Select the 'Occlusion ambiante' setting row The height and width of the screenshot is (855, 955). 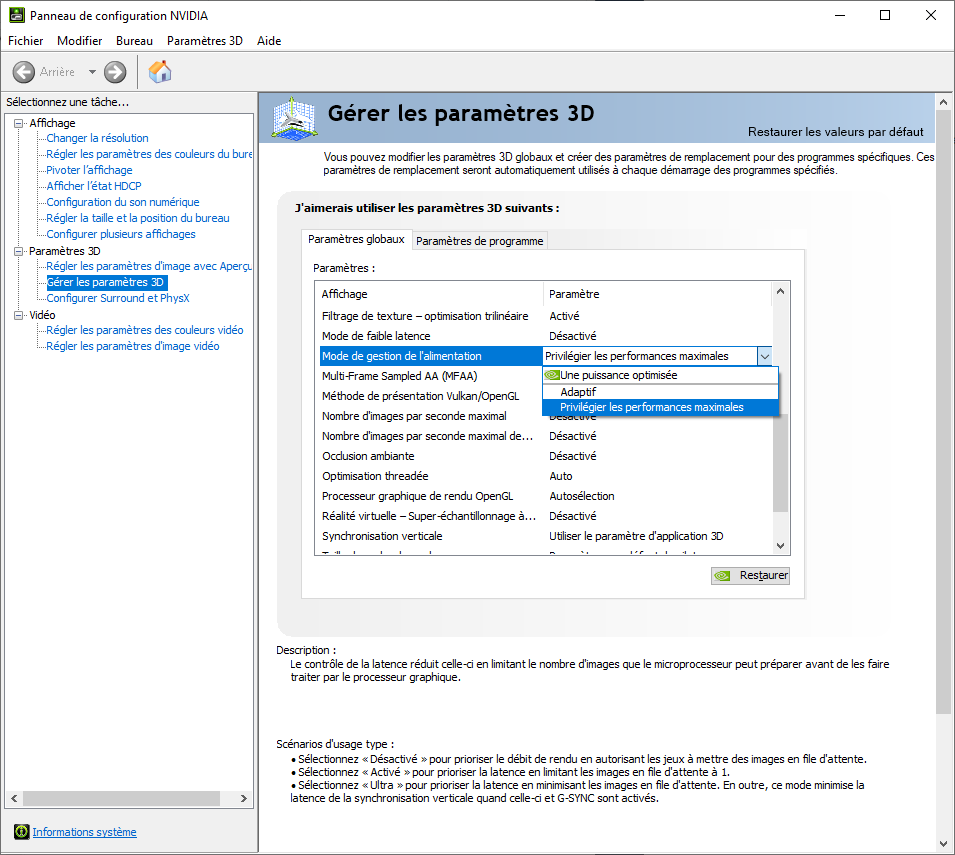(546, 456)
